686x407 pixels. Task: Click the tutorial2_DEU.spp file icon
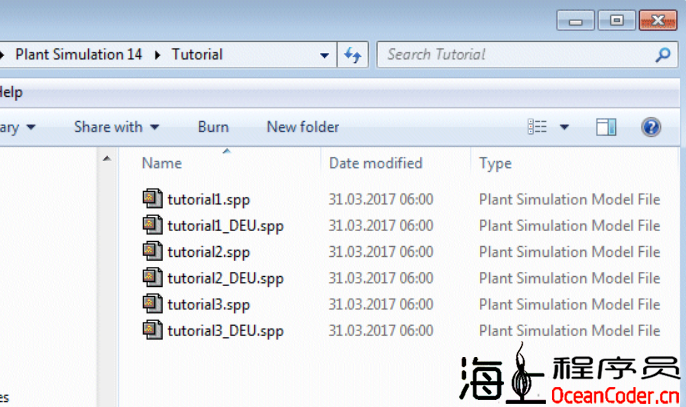(152, 278)
